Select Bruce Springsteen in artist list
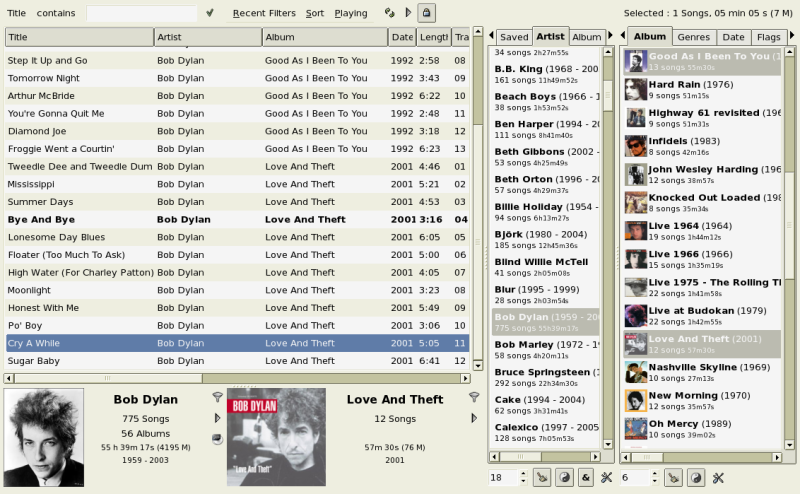Viewport: 800px width, 494px height. [546, 377]
